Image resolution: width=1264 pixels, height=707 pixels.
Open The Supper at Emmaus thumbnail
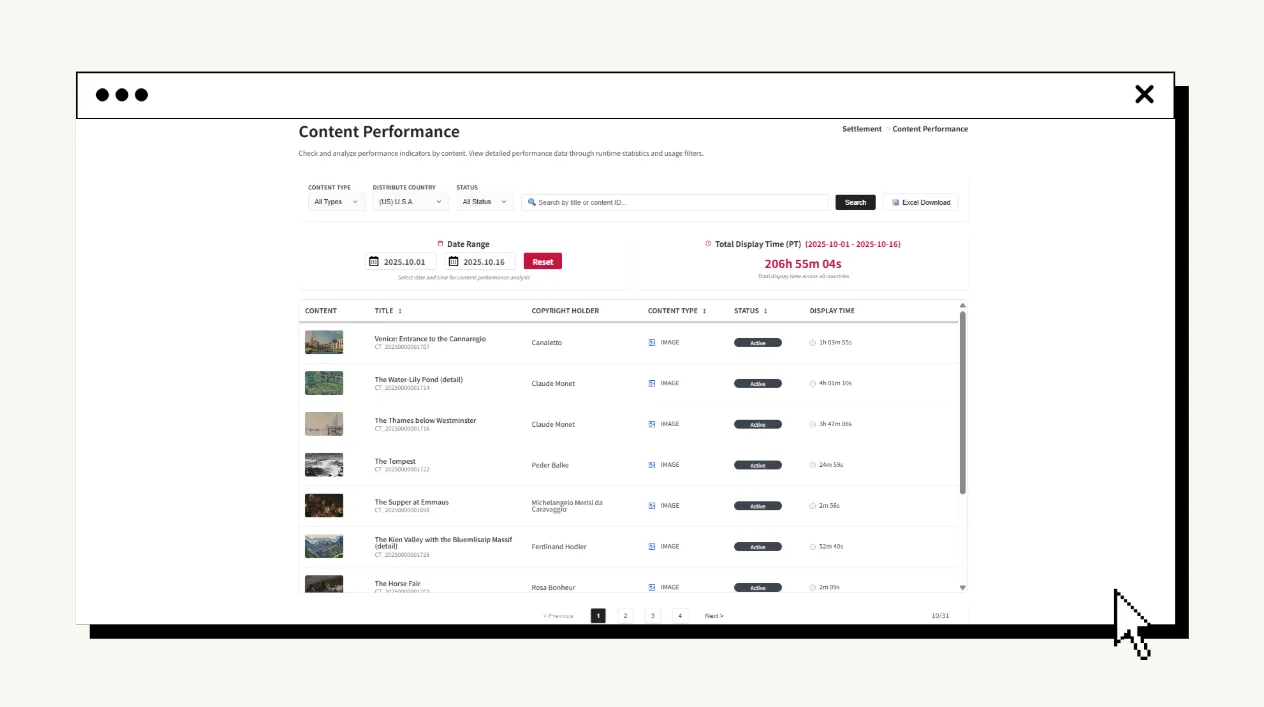point(324,506)
